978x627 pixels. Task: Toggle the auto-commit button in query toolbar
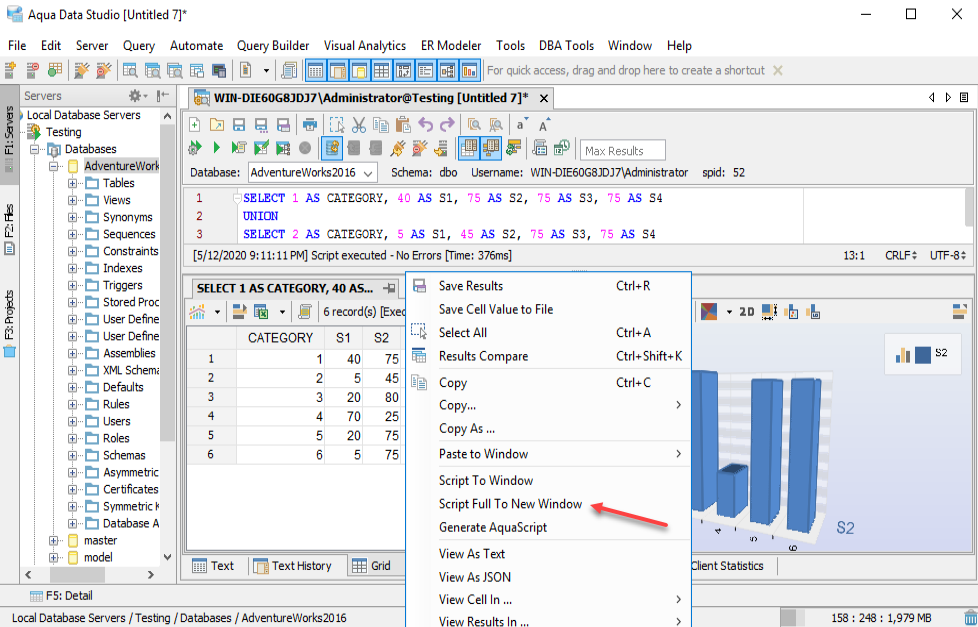tap(332, 148)
